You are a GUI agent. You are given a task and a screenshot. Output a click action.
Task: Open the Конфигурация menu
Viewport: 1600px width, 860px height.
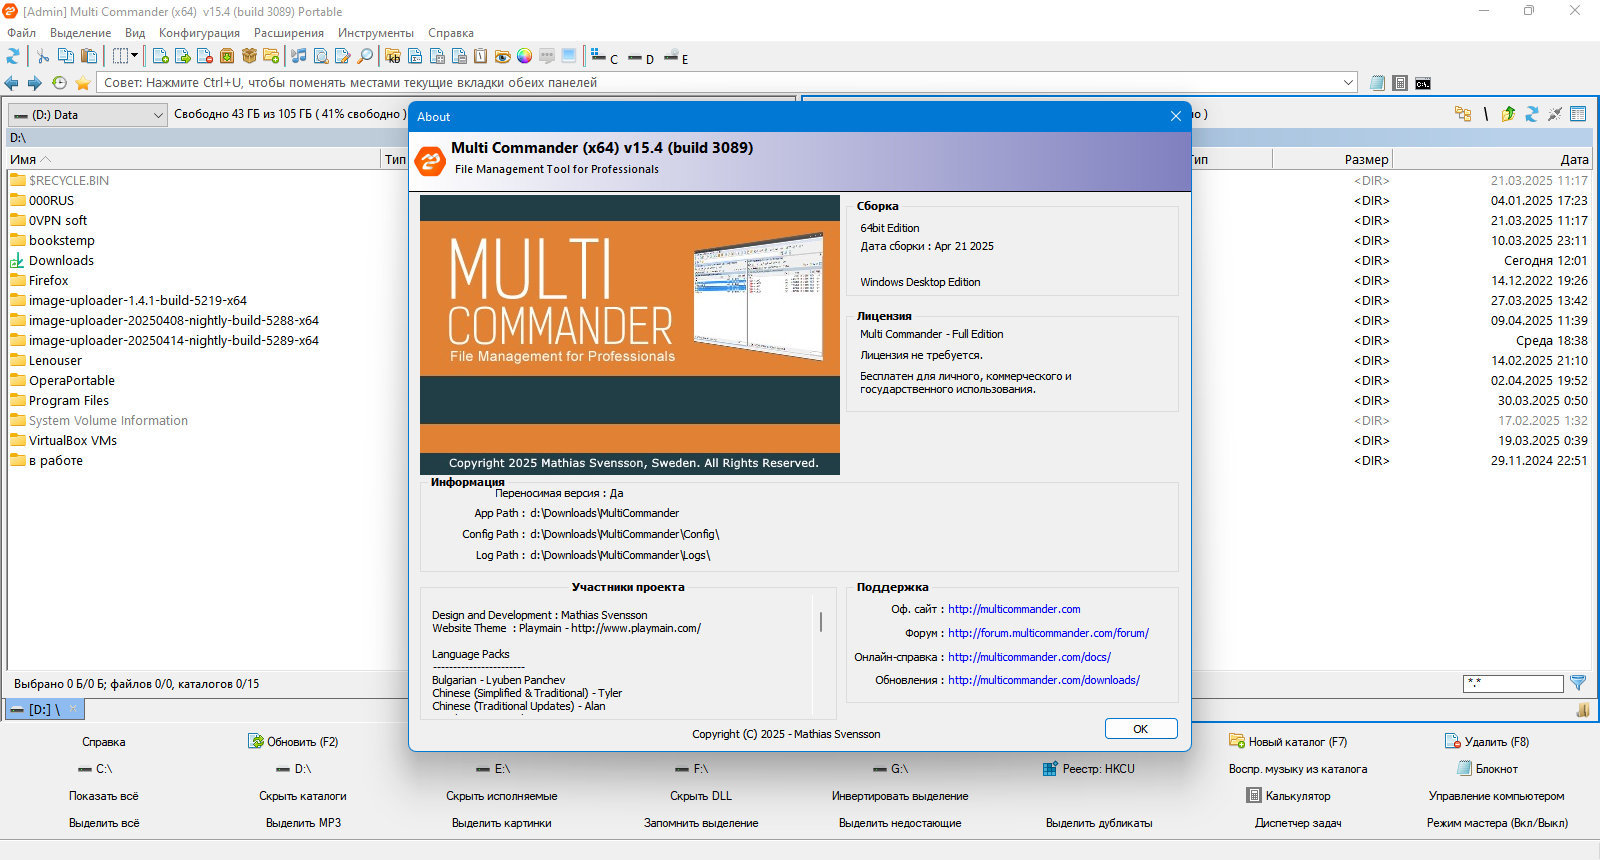(x=199, y=33)
